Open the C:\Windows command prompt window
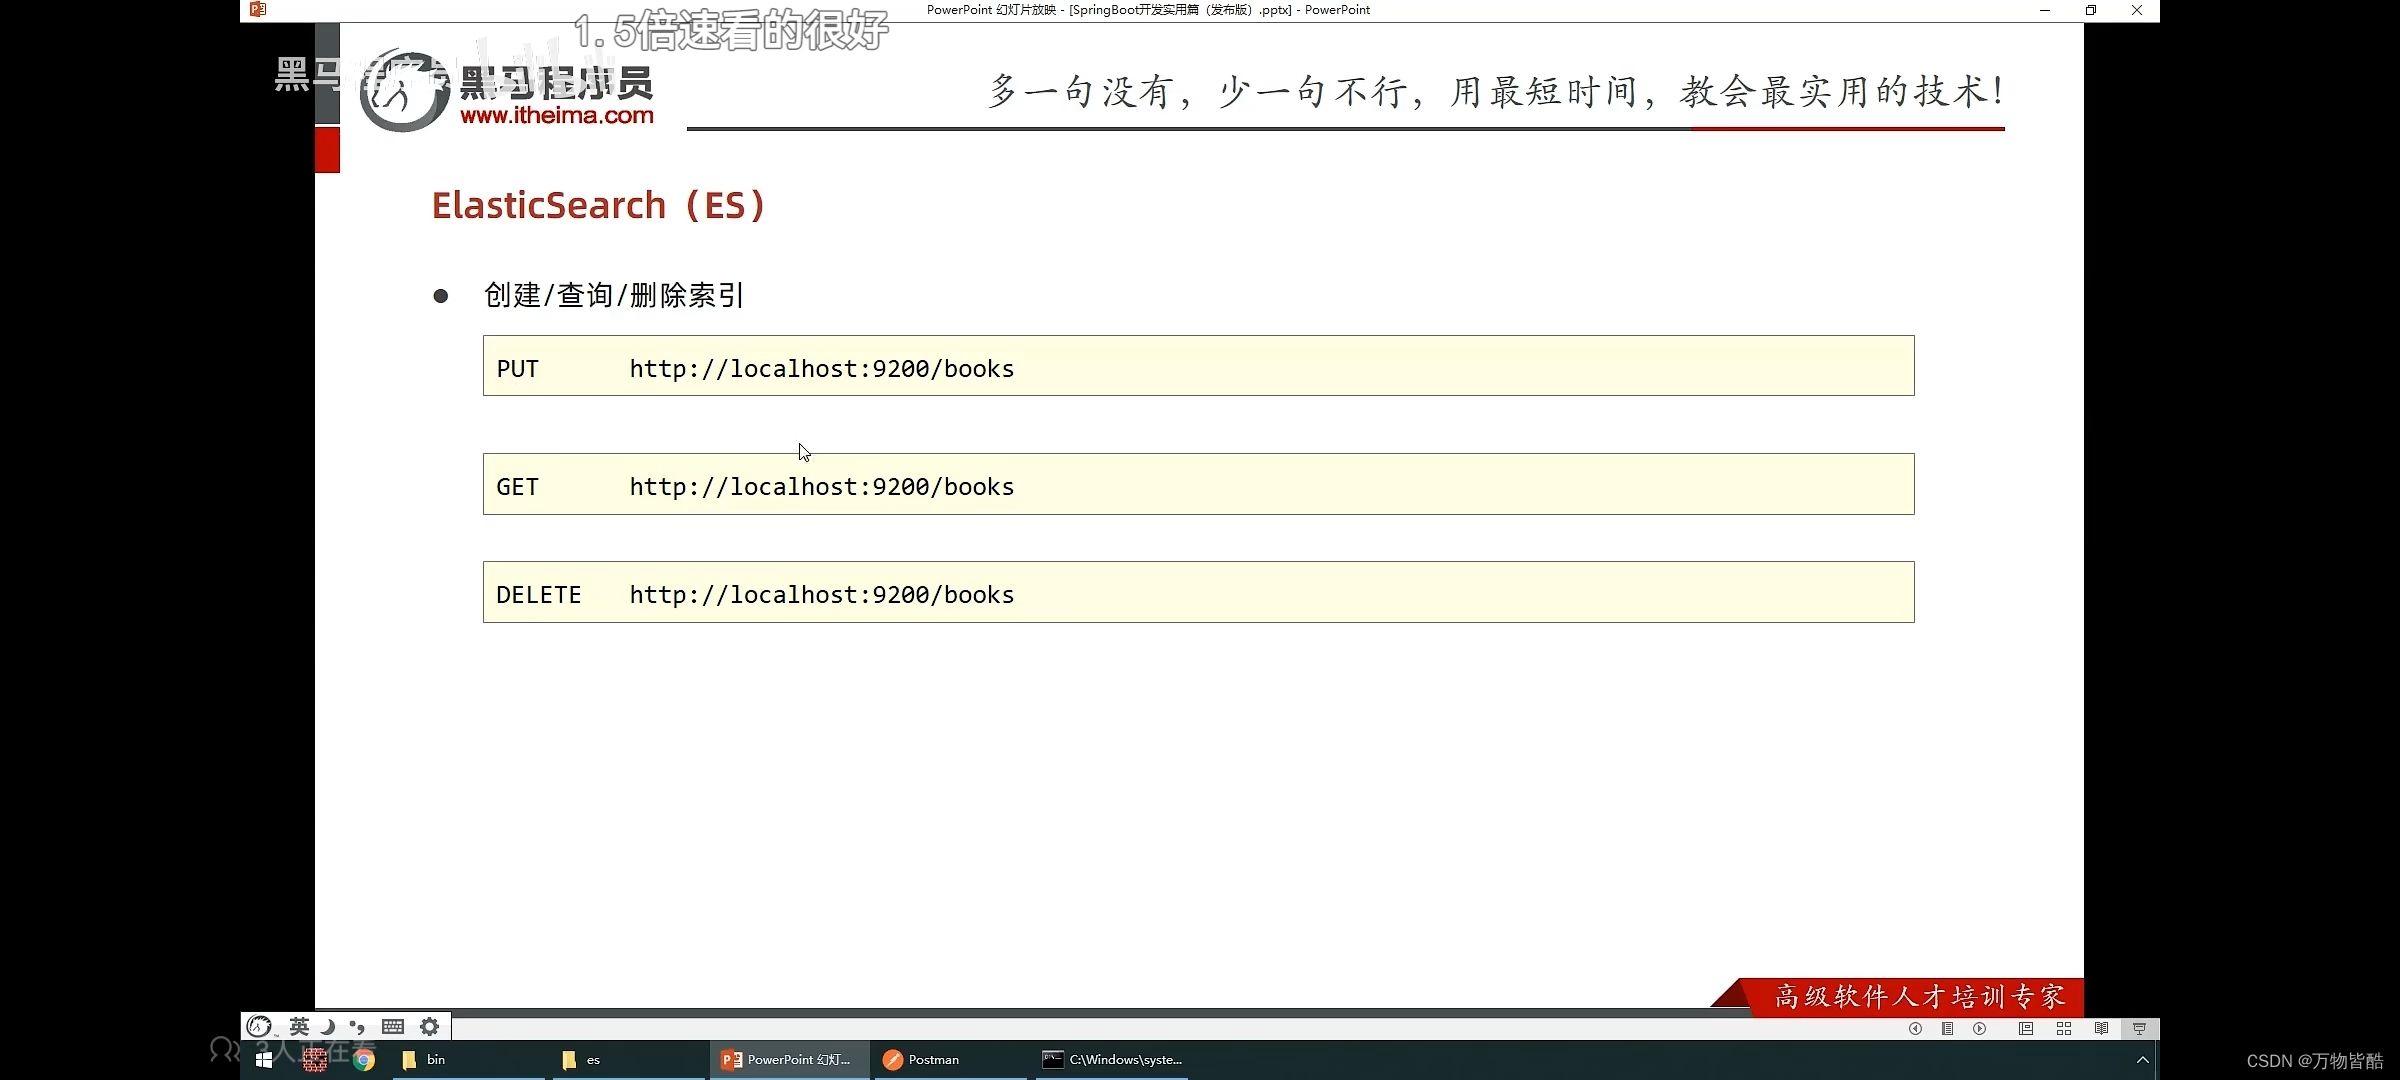Image resolution: width=2400 pixels, height=1080 pixels. [x=1110, y=1060]
